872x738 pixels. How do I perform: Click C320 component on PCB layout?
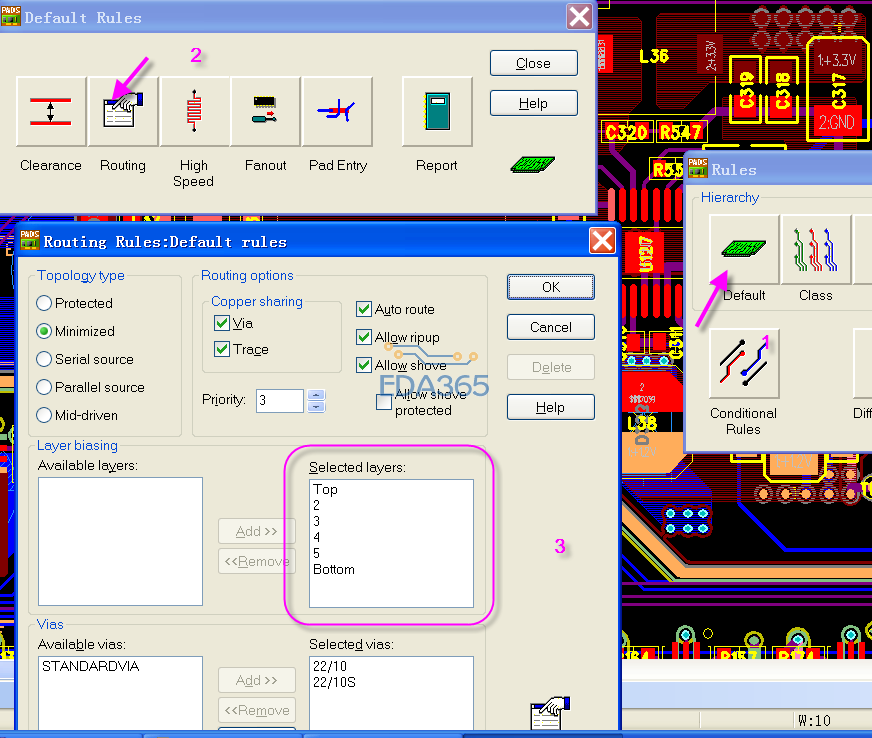(627, 132)
